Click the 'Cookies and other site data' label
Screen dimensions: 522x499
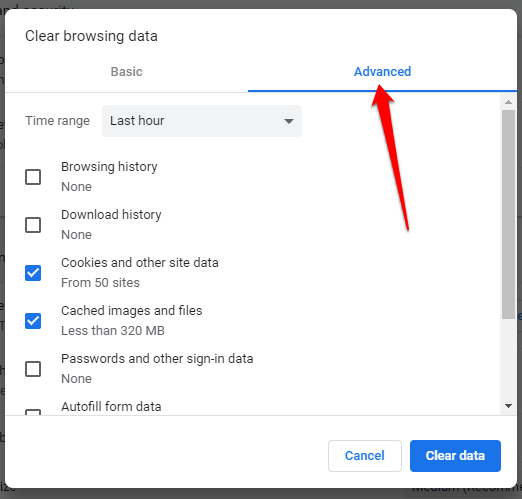coord(140,263)
